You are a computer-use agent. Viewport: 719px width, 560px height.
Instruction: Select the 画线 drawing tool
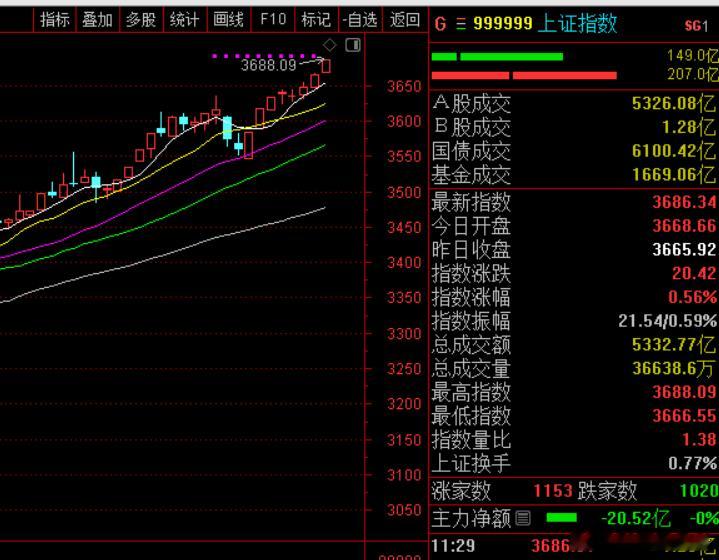[x=228, y=20]
